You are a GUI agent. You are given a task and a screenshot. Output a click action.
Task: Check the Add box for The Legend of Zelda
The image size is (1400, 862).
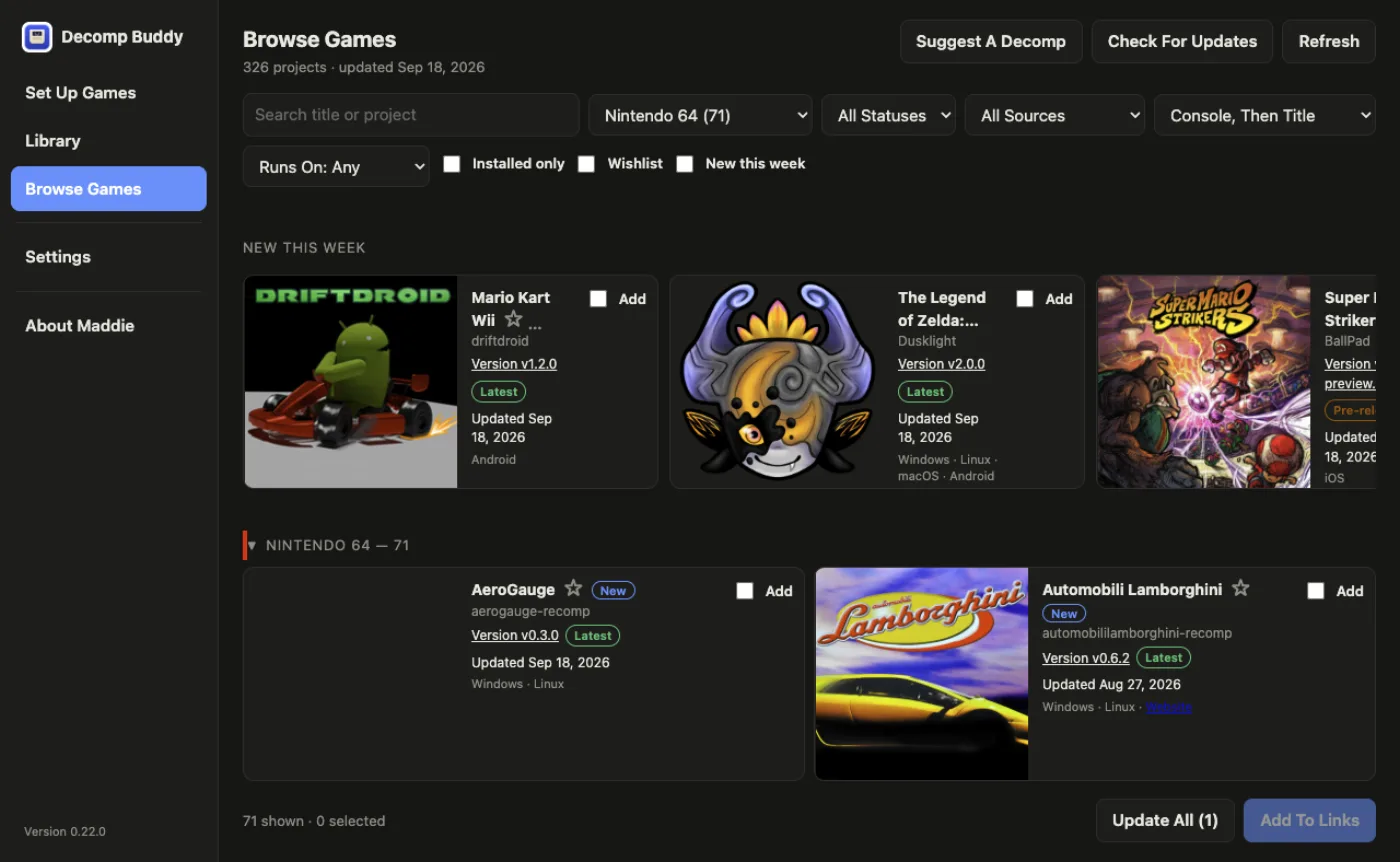1025,298
